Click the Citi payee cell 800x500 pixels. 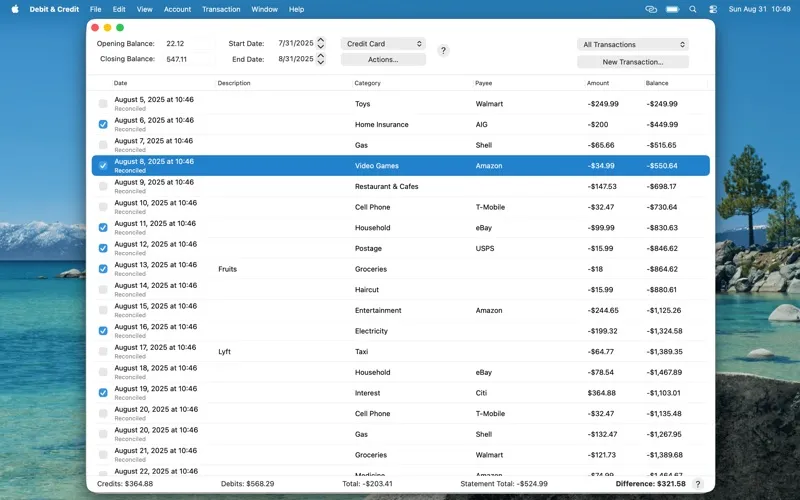click(481, 393)
